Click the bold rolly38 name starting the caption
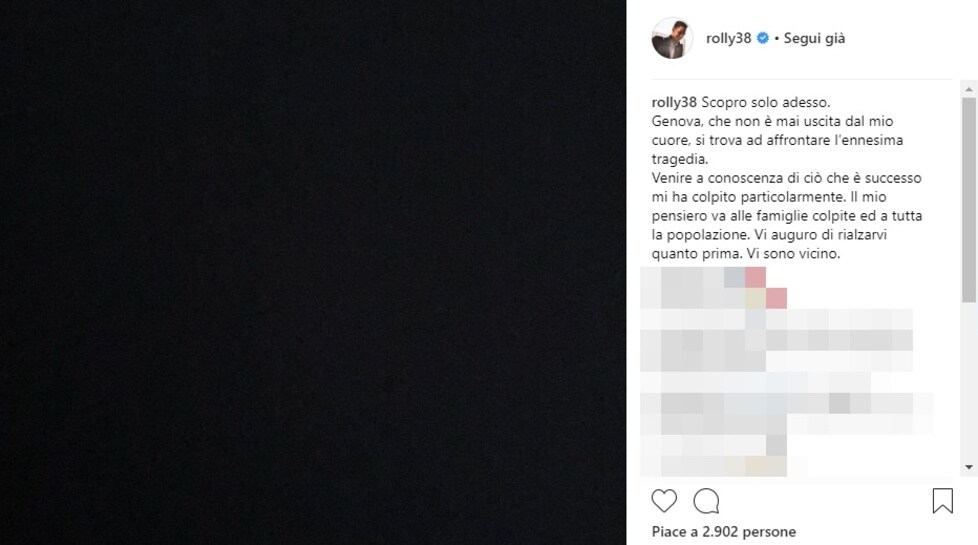 click(x=674, y=102)
